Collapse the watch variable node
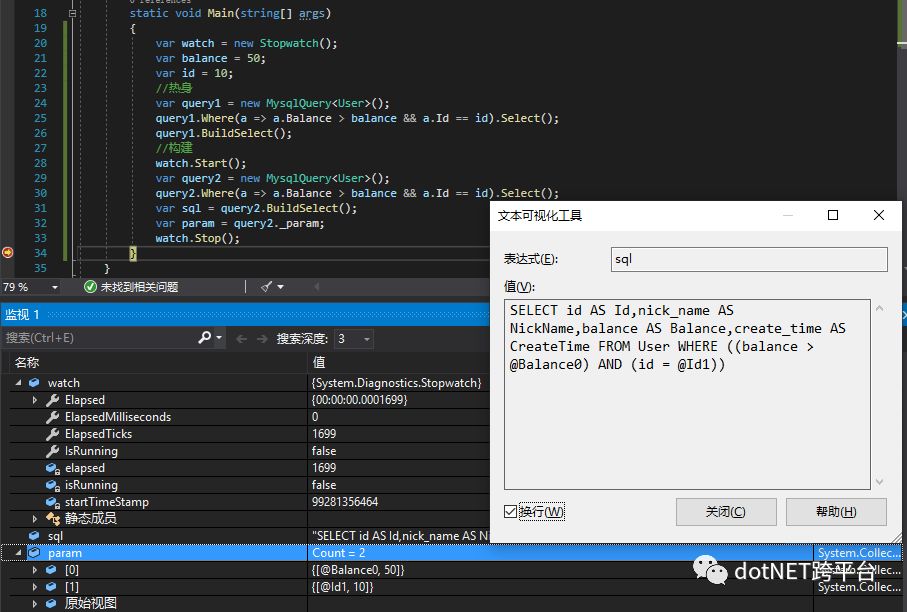This screenshot has height=612, width=907. (x=19, y=383)
